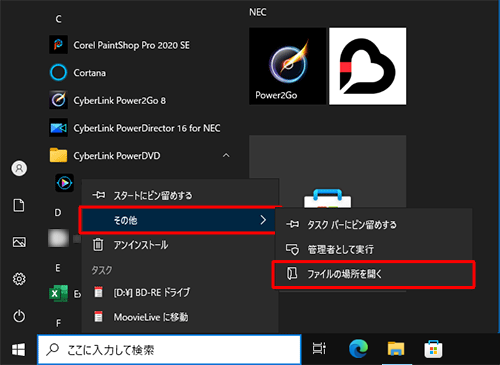
Task: Click the blurred app icon under D
Action: [x=58, y=238]
